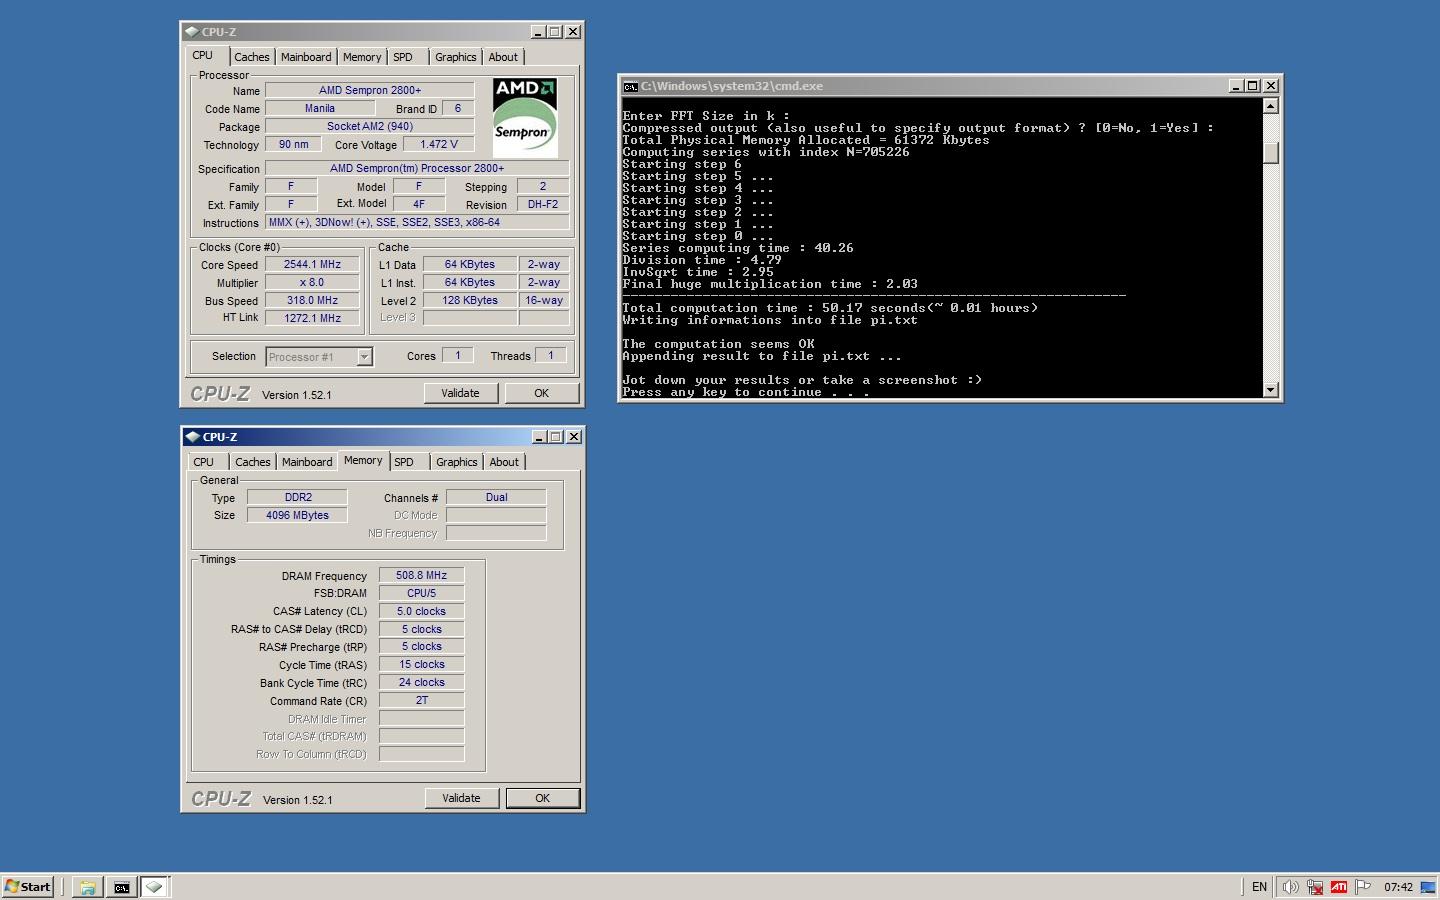1440x900 pixels.
Task: Click the AMD Sempron logo image
Action: [x=525, y=118]
